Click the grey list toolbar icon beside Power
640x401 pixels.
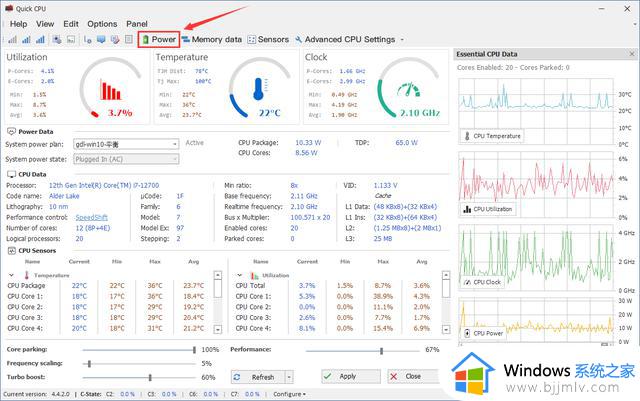(129, 40)
